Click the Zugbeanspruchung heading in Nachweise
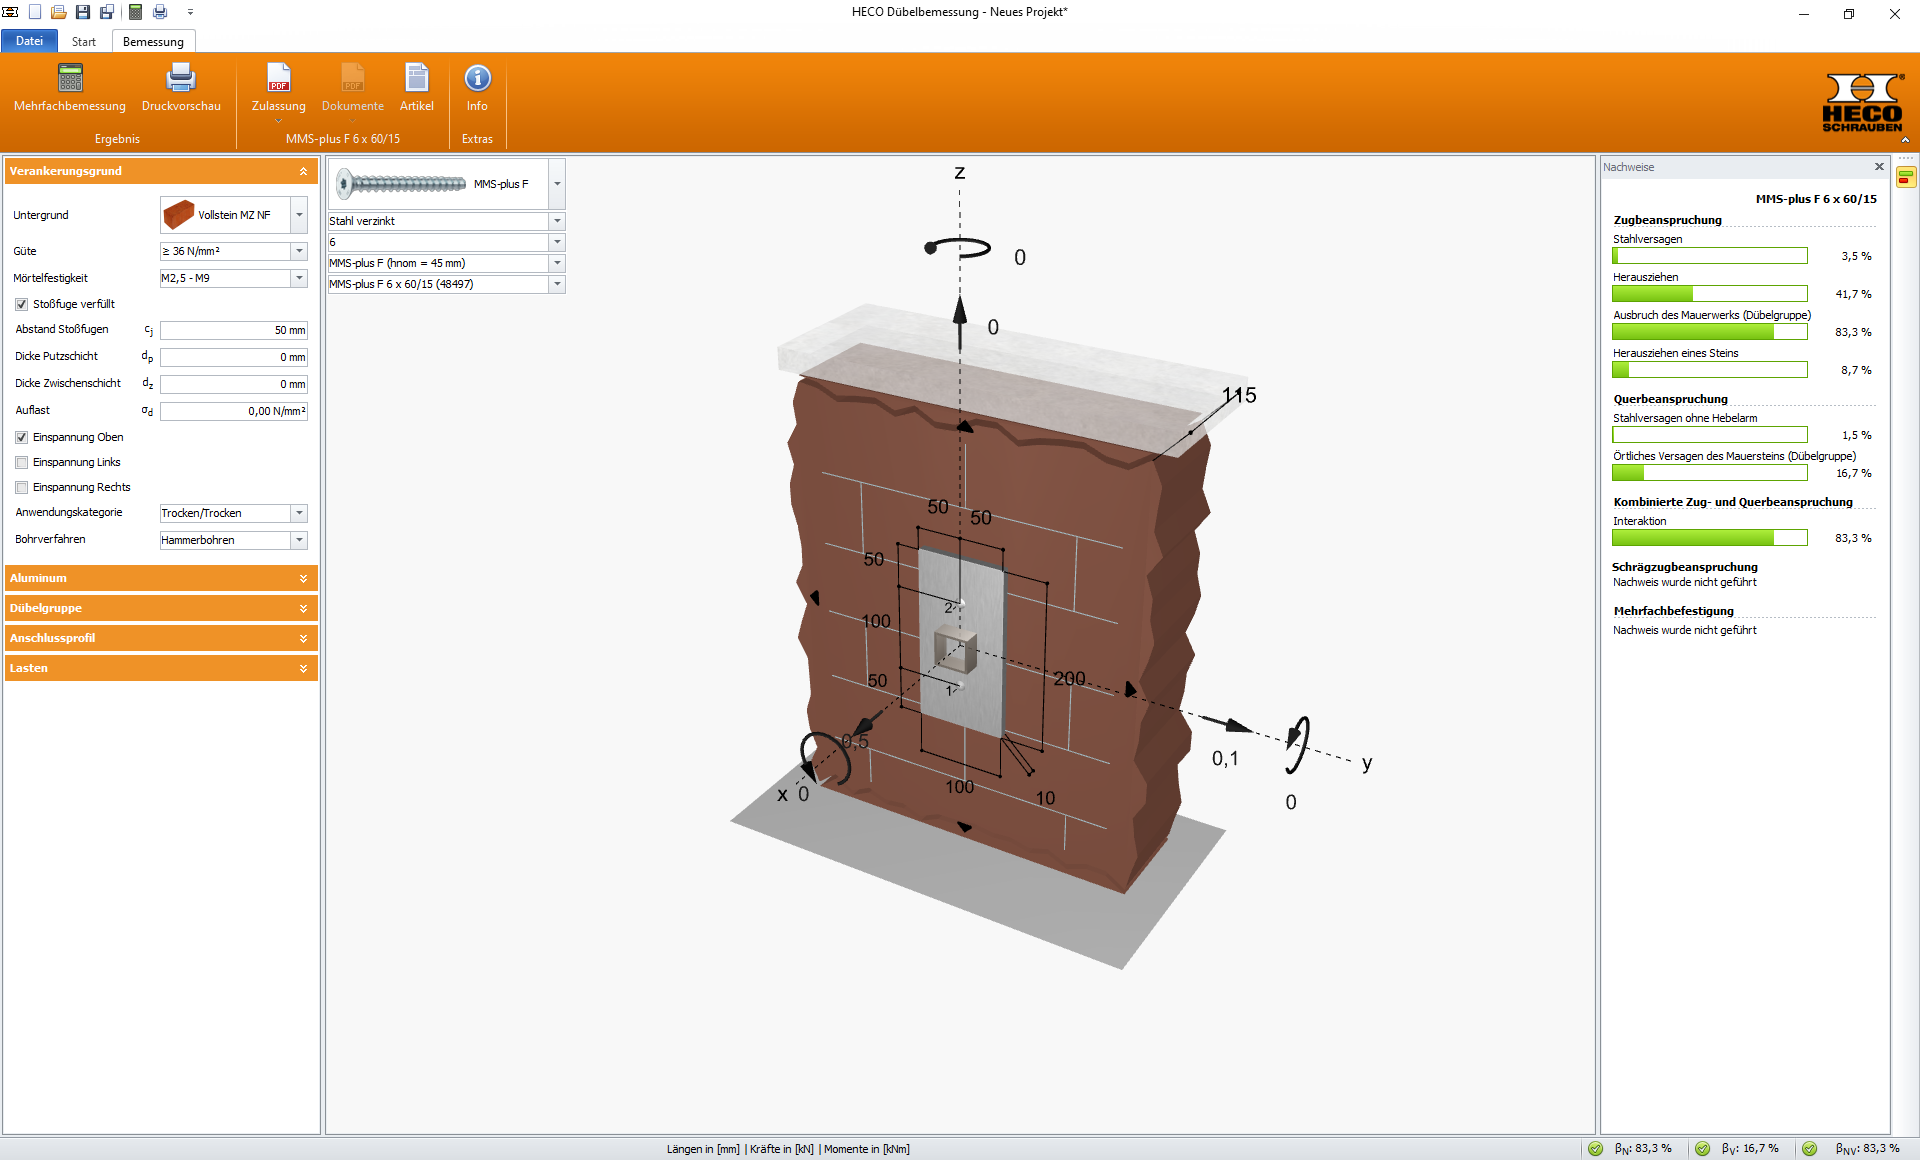Image resolution: width=1920 pixels, height=1160 pixels. (1667, 220)
